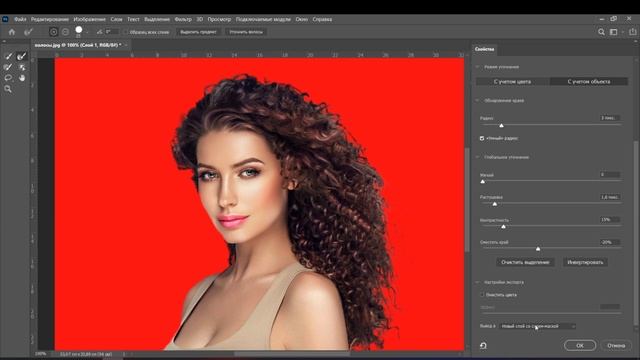Collapse the 'Глобальное уточнение' section
640x360 pixels.
478,157
